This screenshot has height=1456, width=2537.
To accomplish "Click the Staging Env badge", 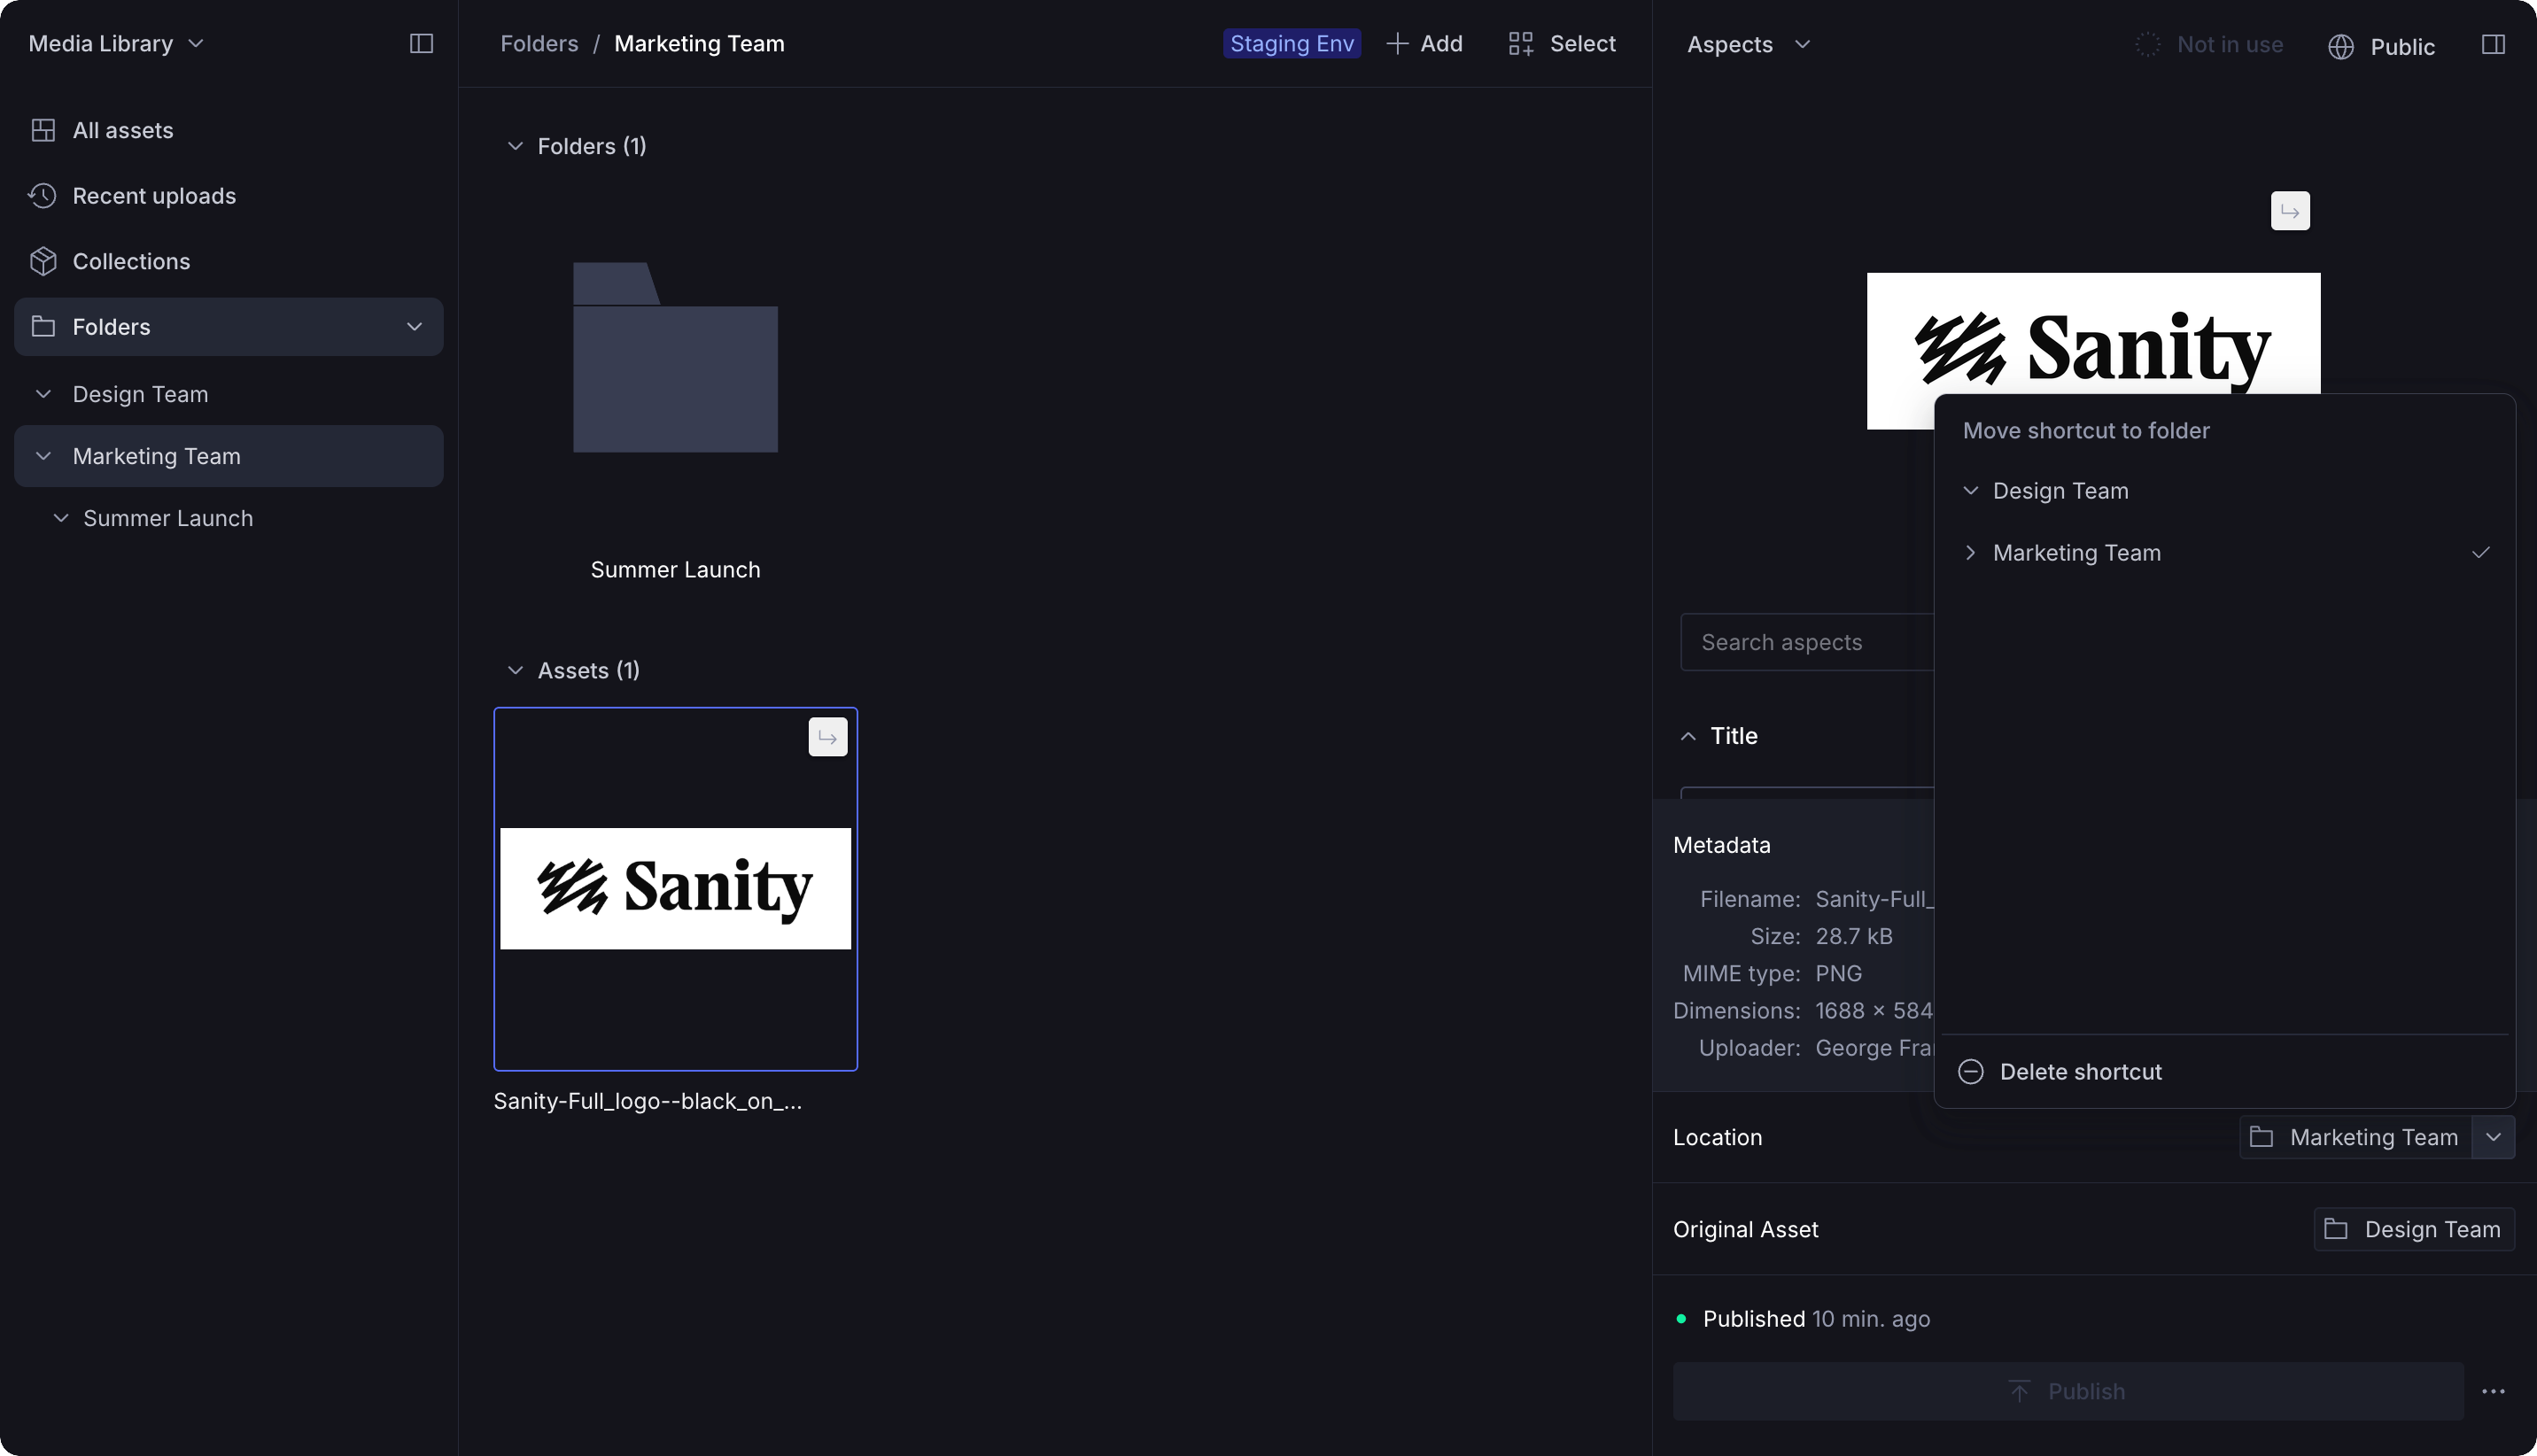I will click(x=1292, y=44).
